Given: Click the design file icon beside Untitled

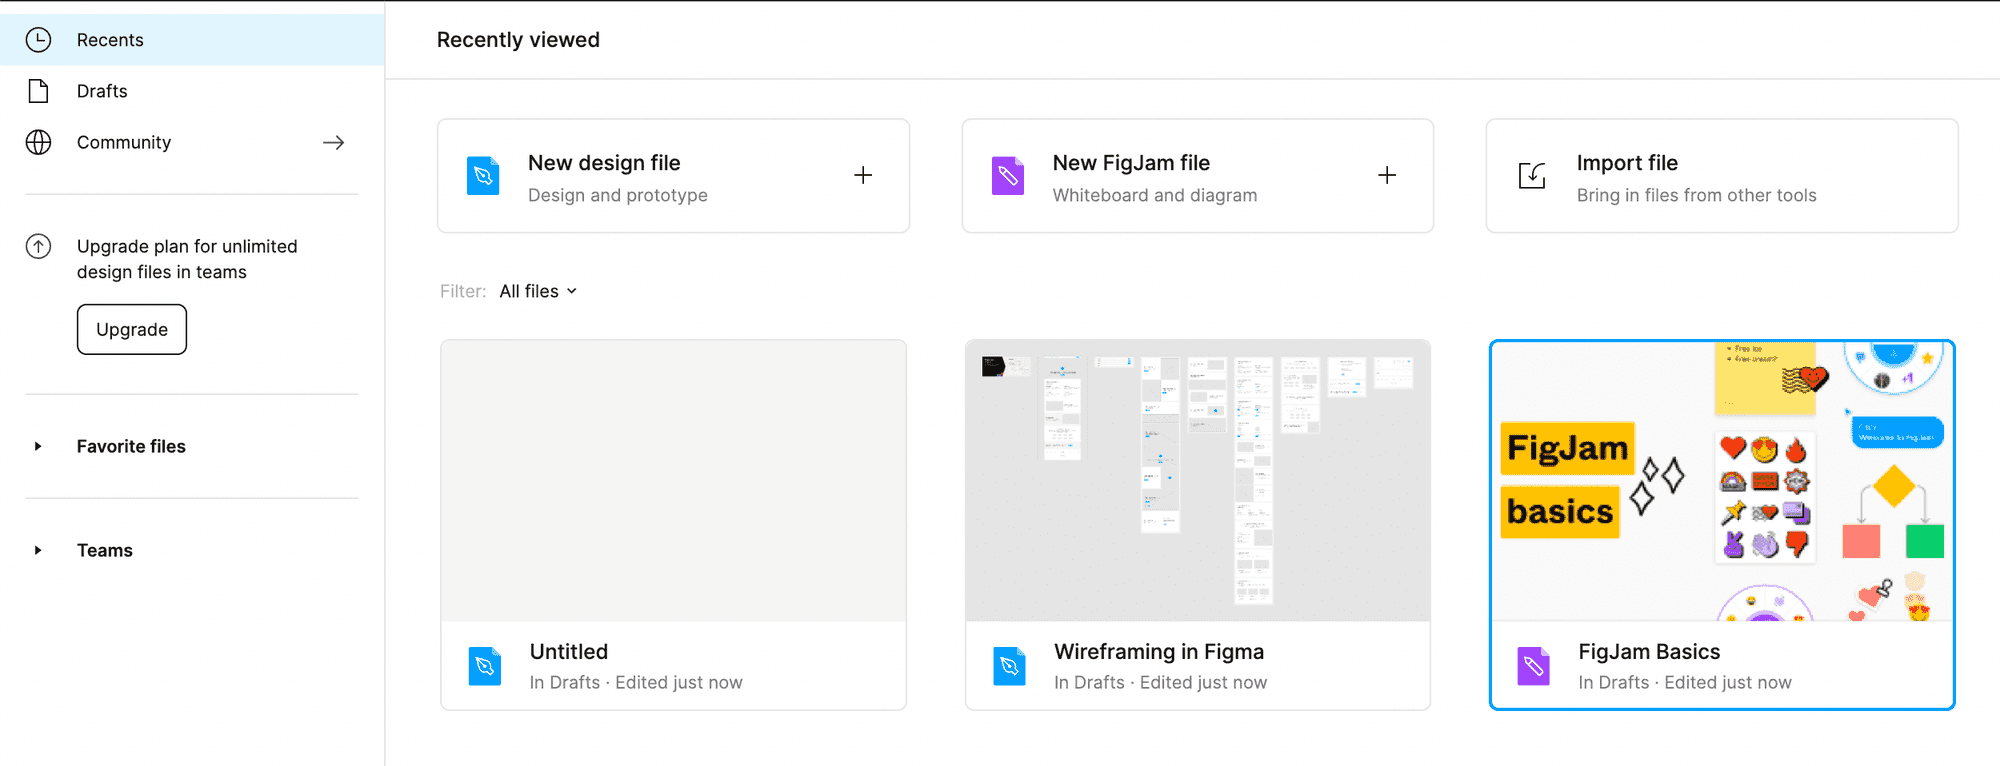Looking at the screenshot, I should coord(485,666).
